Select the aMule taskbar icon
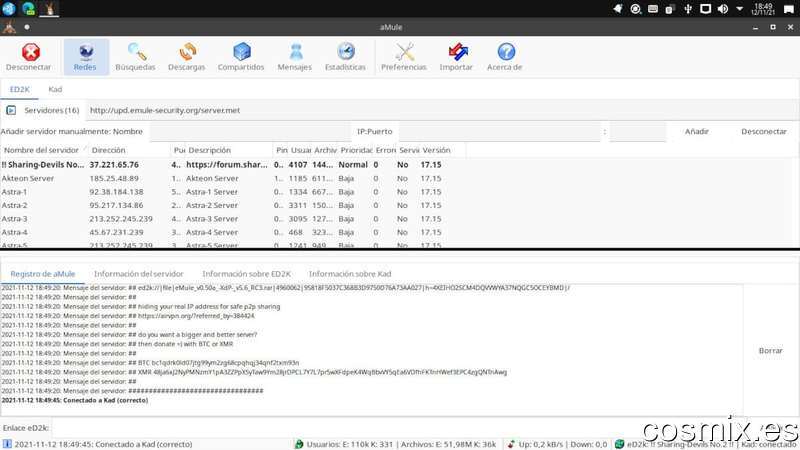800x450 pixels. click(49, 9)
